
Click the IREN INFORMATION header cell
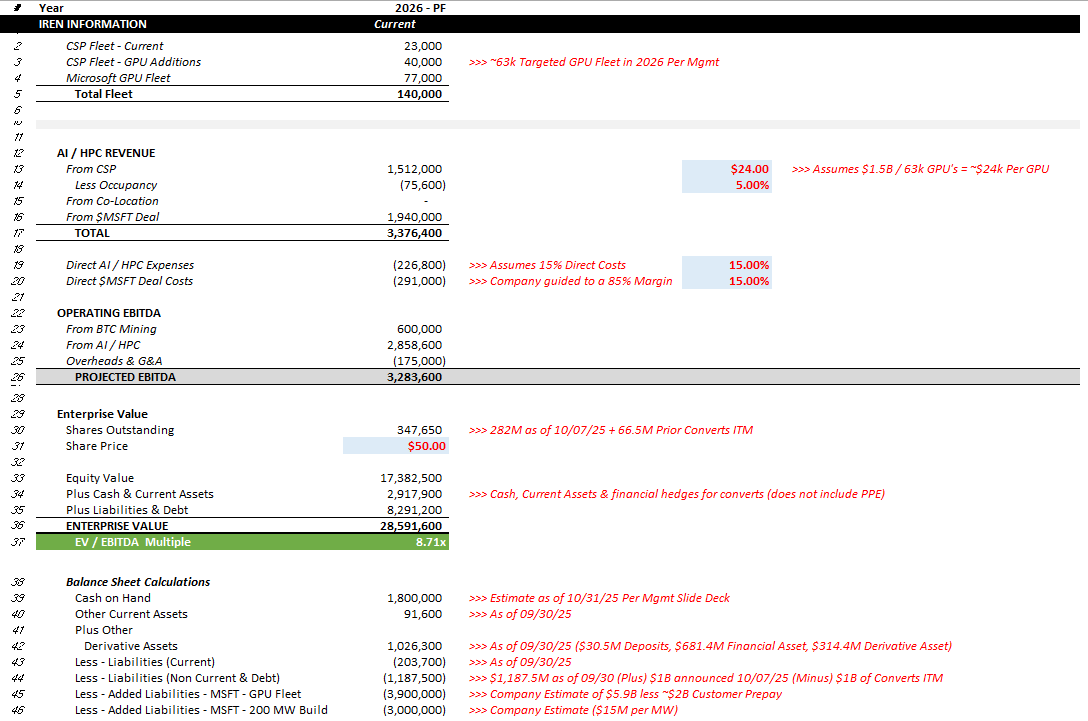(92, 24)
